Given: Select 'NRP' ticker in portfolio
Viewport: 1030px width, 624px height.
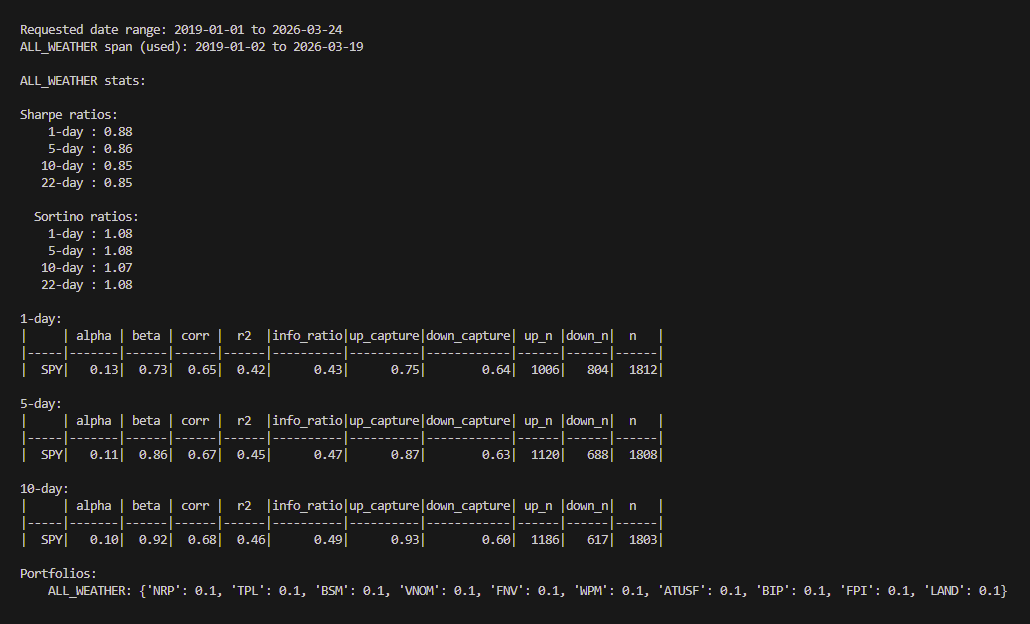Looking at the screenshot, I should 163,591.
